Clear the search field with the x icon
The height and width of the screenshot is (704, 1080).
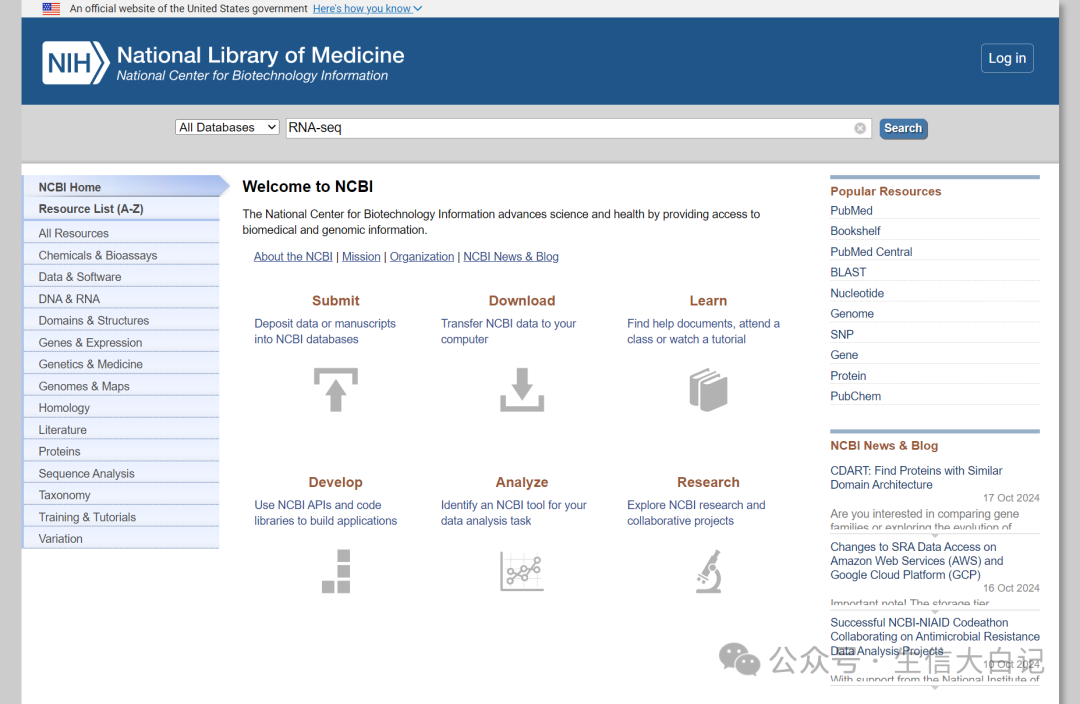coord(860,128)
